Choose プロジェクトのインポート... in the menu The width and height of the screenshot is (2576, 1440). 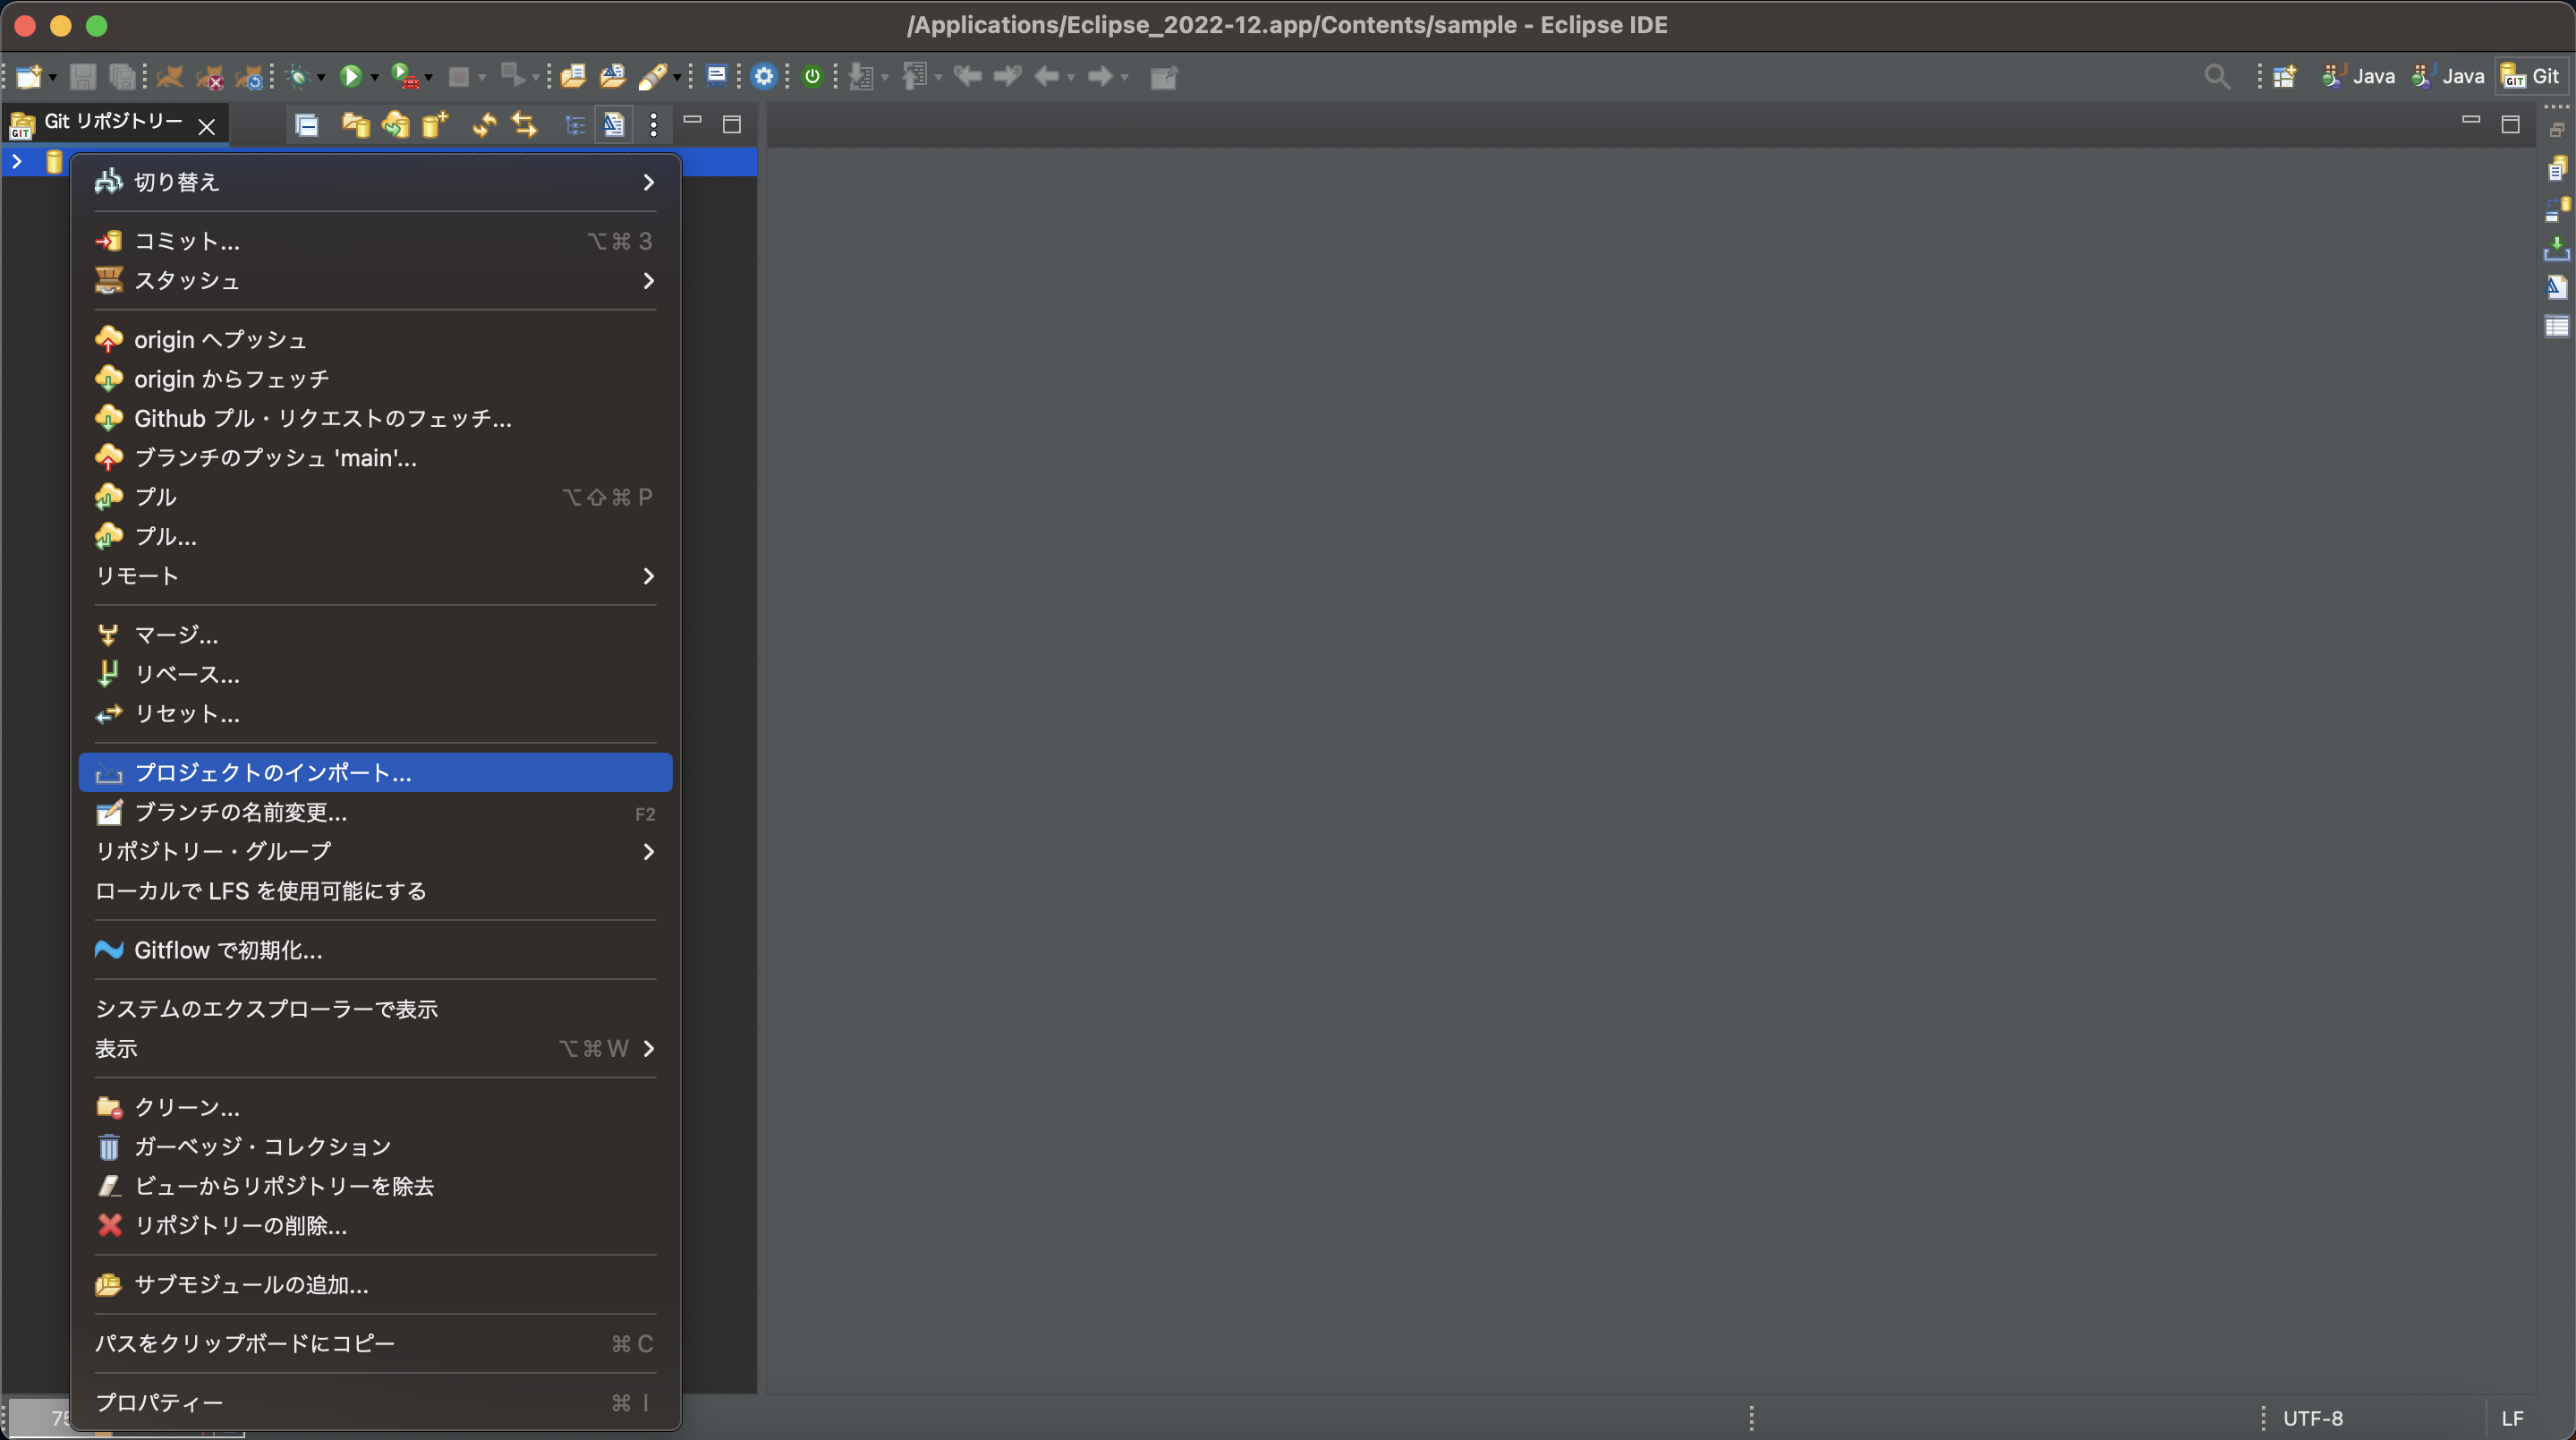[273, 772]
